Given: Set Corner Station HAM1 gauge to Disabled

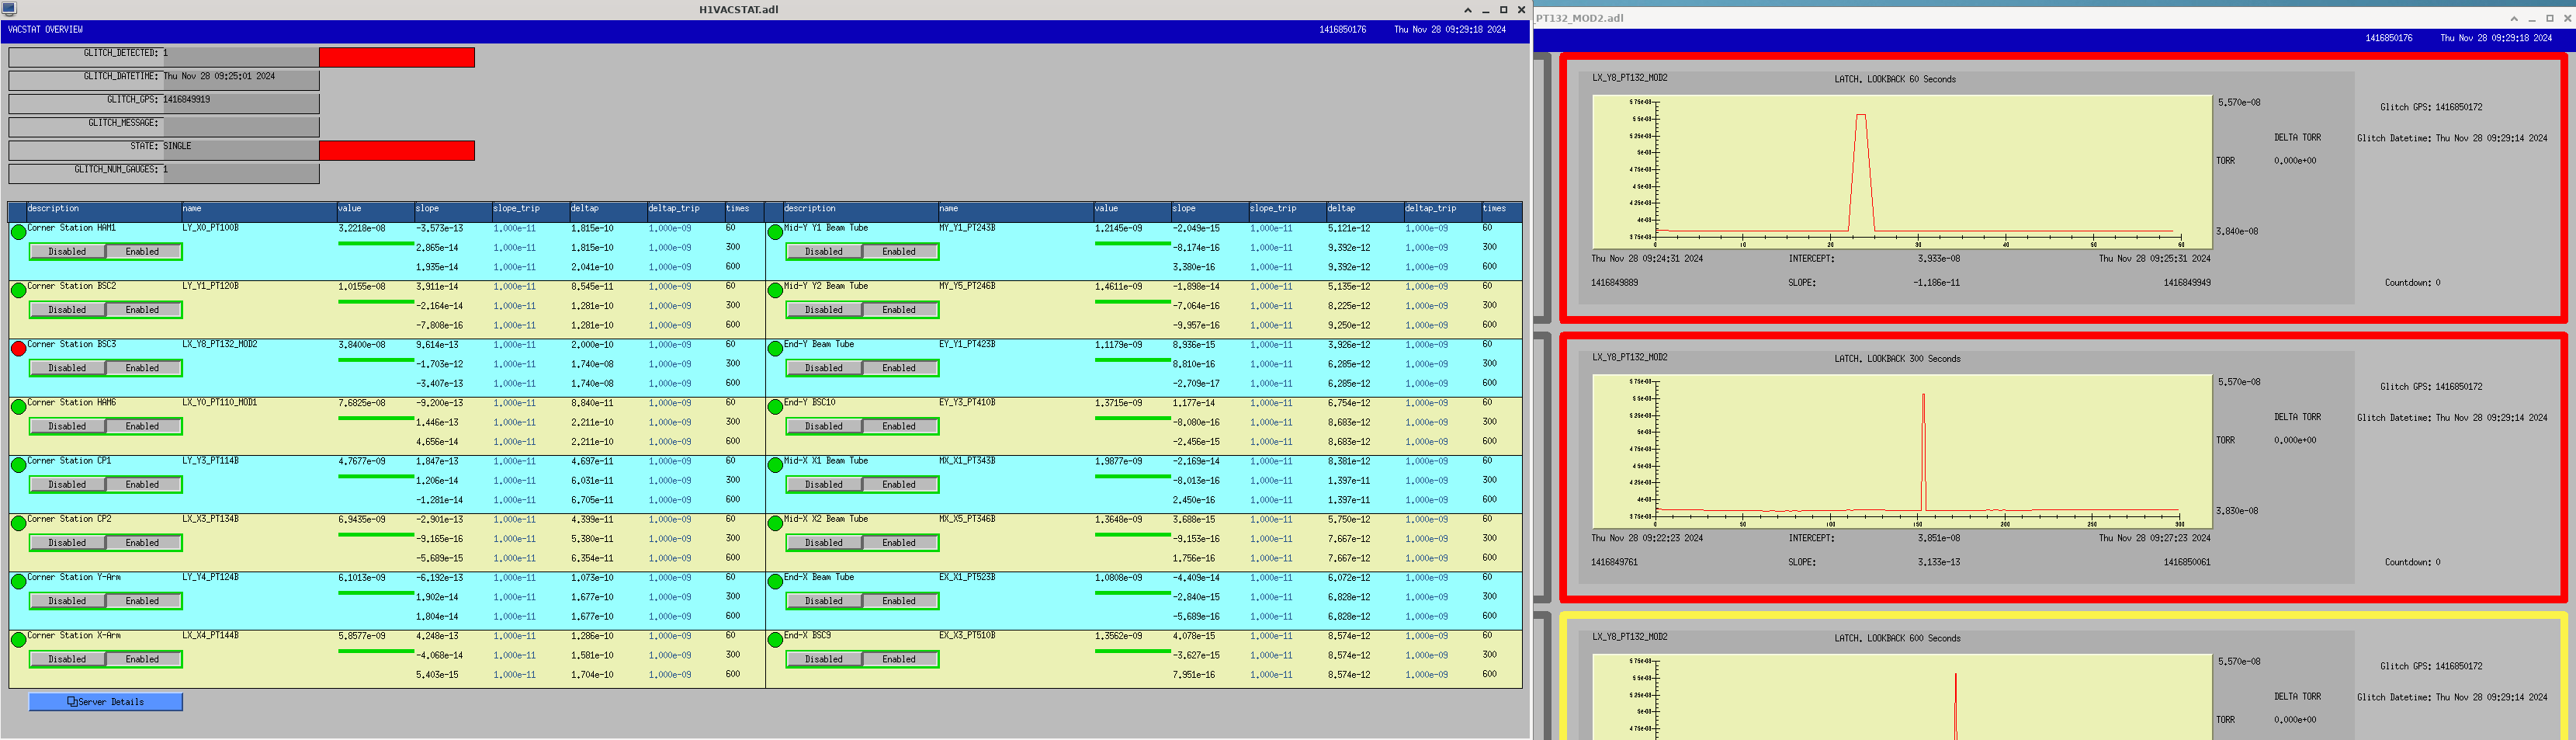Looking at the screenshot, I should click(67, 252).
